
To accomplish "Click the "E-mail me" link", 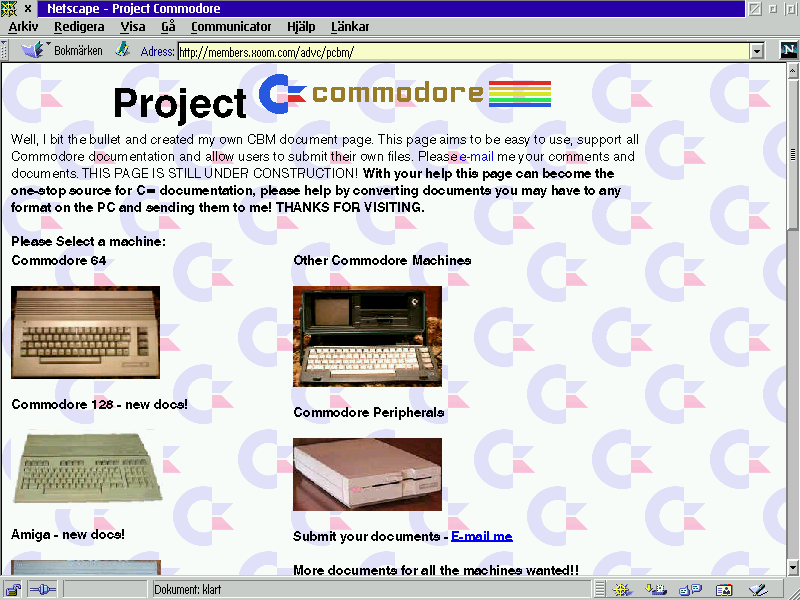I will click(481, 536).
